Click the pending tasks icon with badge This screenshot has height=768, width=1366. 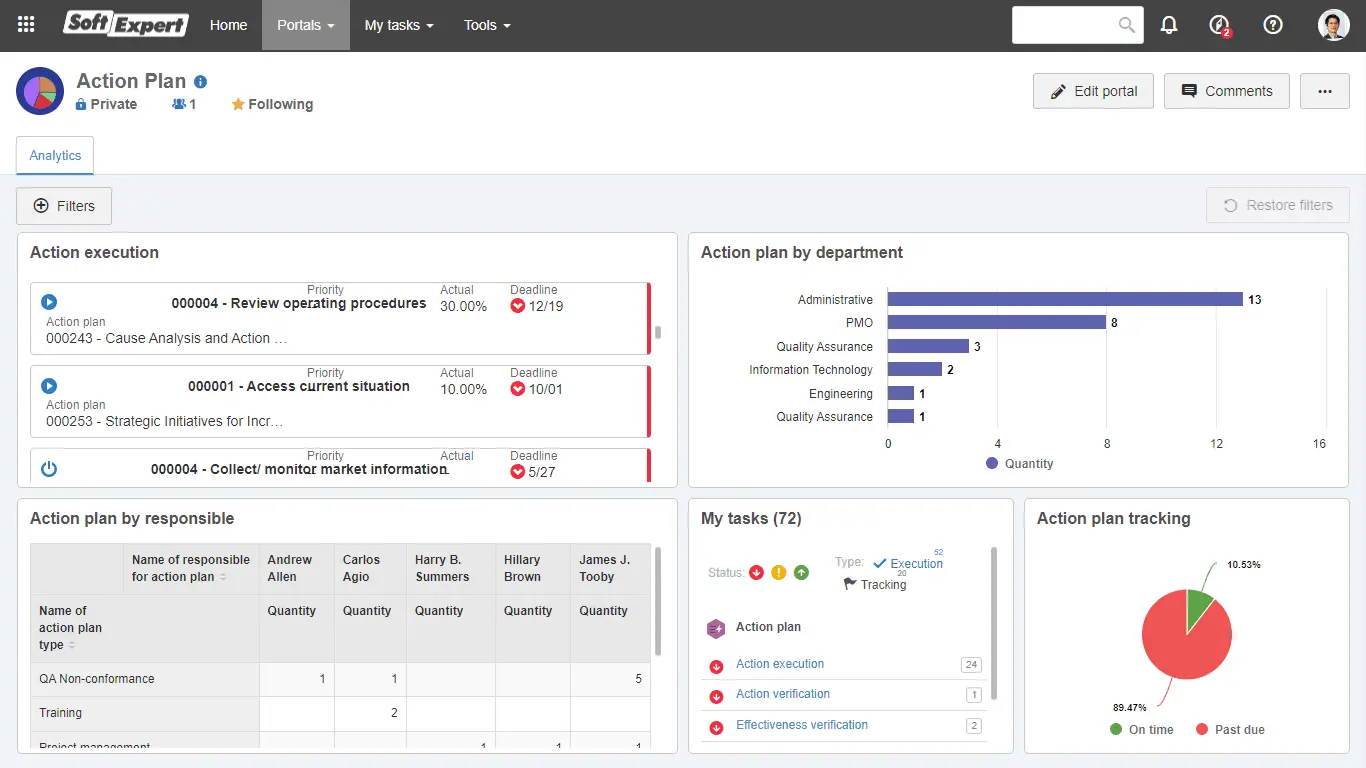[x=1219, y=25]
